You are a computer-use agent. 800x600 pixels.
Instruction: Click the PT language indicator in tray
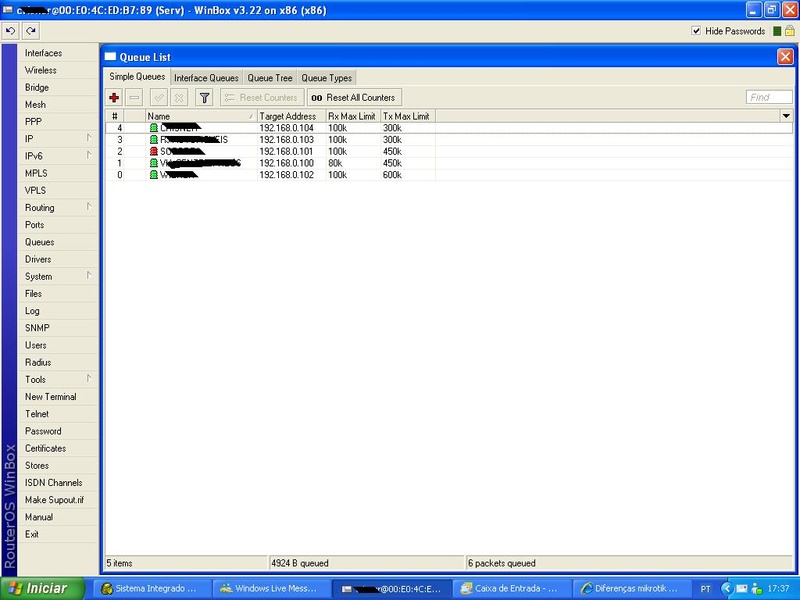705,589
